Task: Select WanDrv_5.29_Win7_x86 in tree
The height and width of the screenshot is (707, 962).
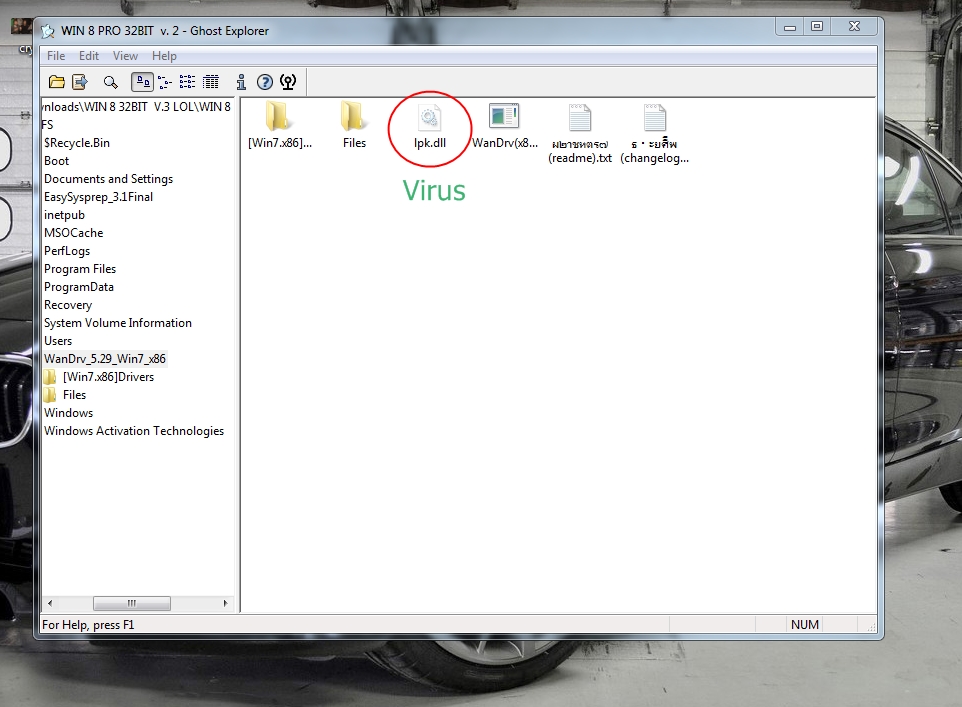Action: click(x=105, y=359)
